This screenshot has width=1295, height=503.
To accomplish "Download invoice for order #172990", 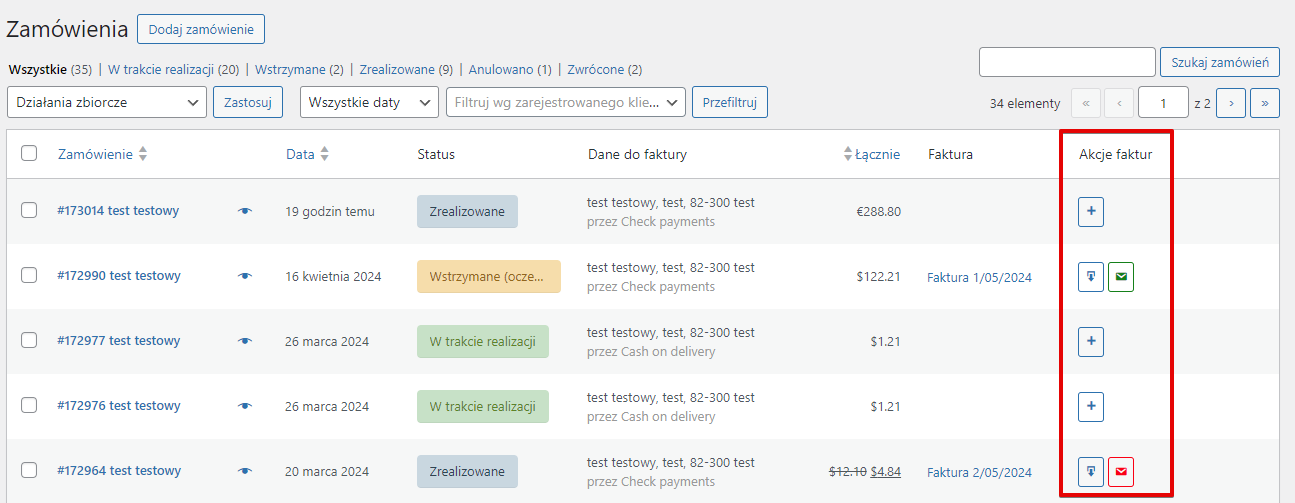I will pos(1091,277).
